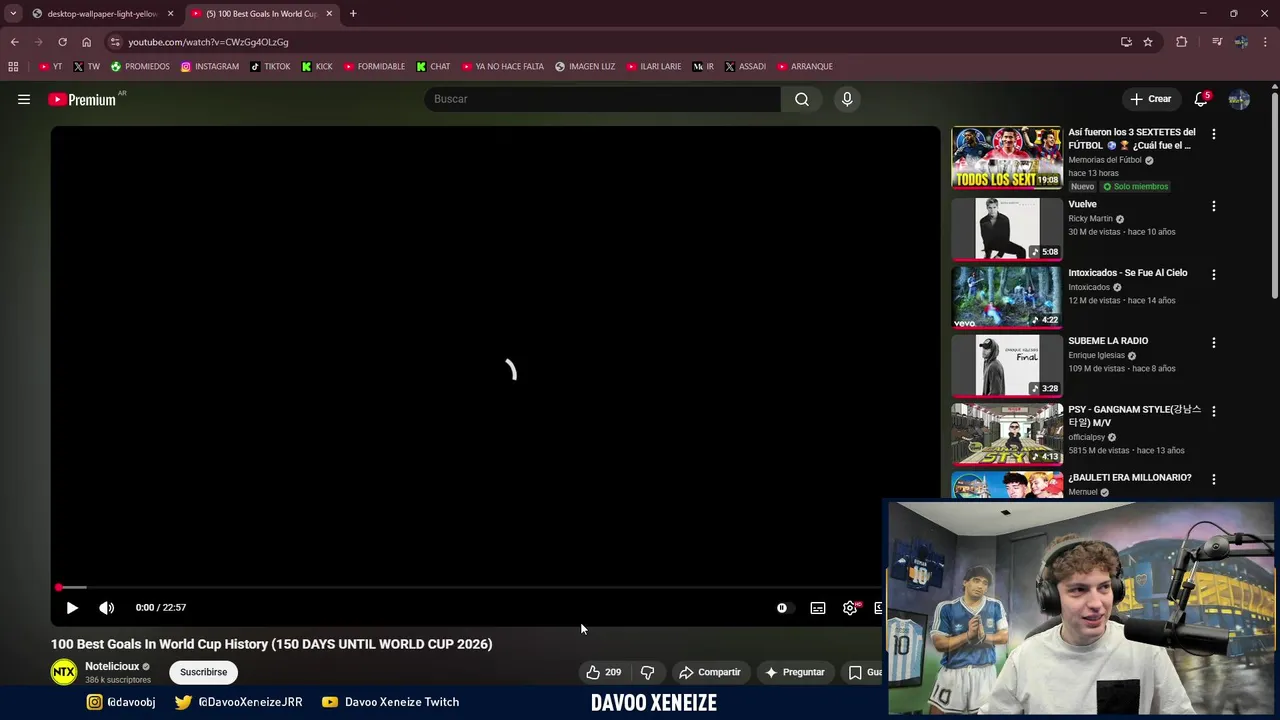The image size is (1280, 720).
Task: Go to YouTube Premium home logo
Action: 83,99
